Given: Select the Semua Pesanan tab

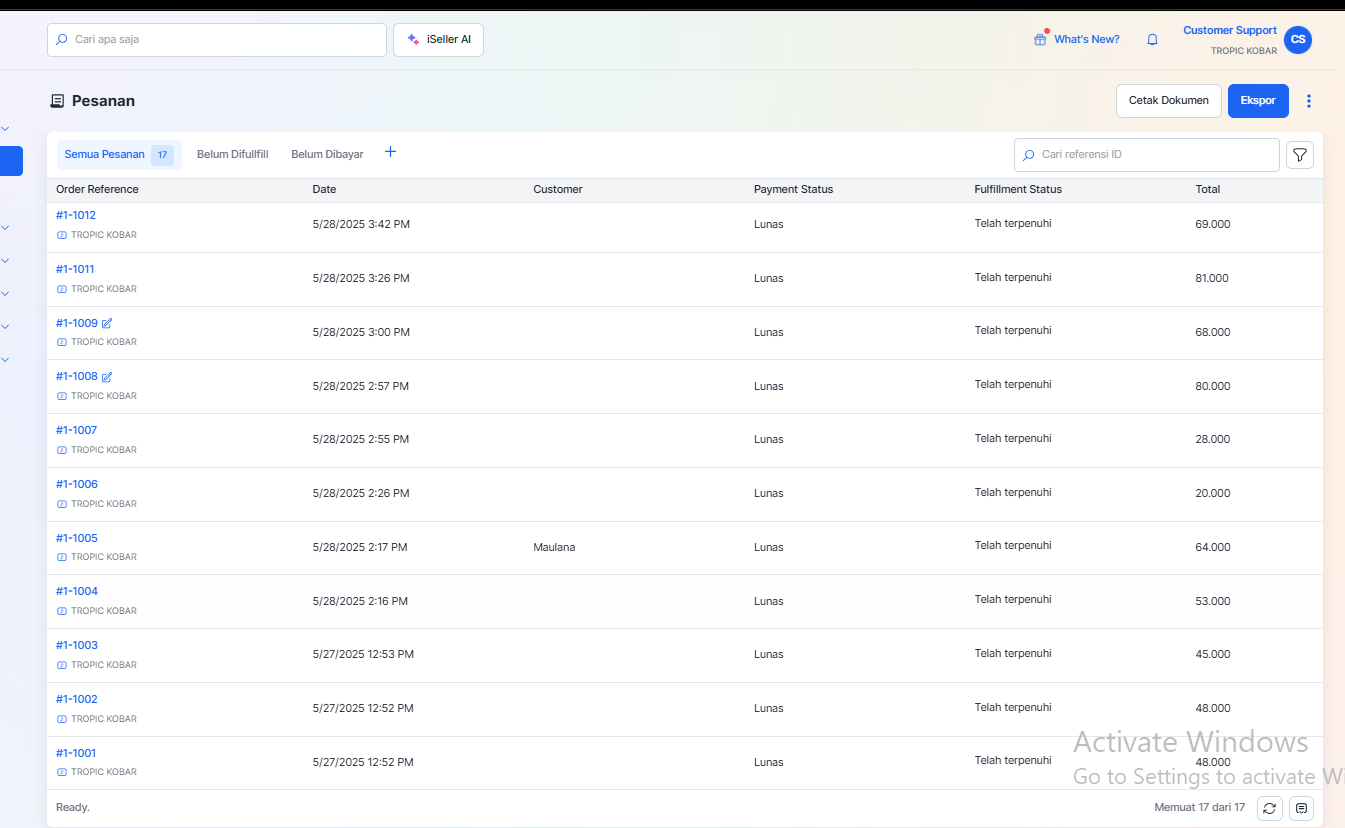Looking at the screenshot, I should click(105, 155).
